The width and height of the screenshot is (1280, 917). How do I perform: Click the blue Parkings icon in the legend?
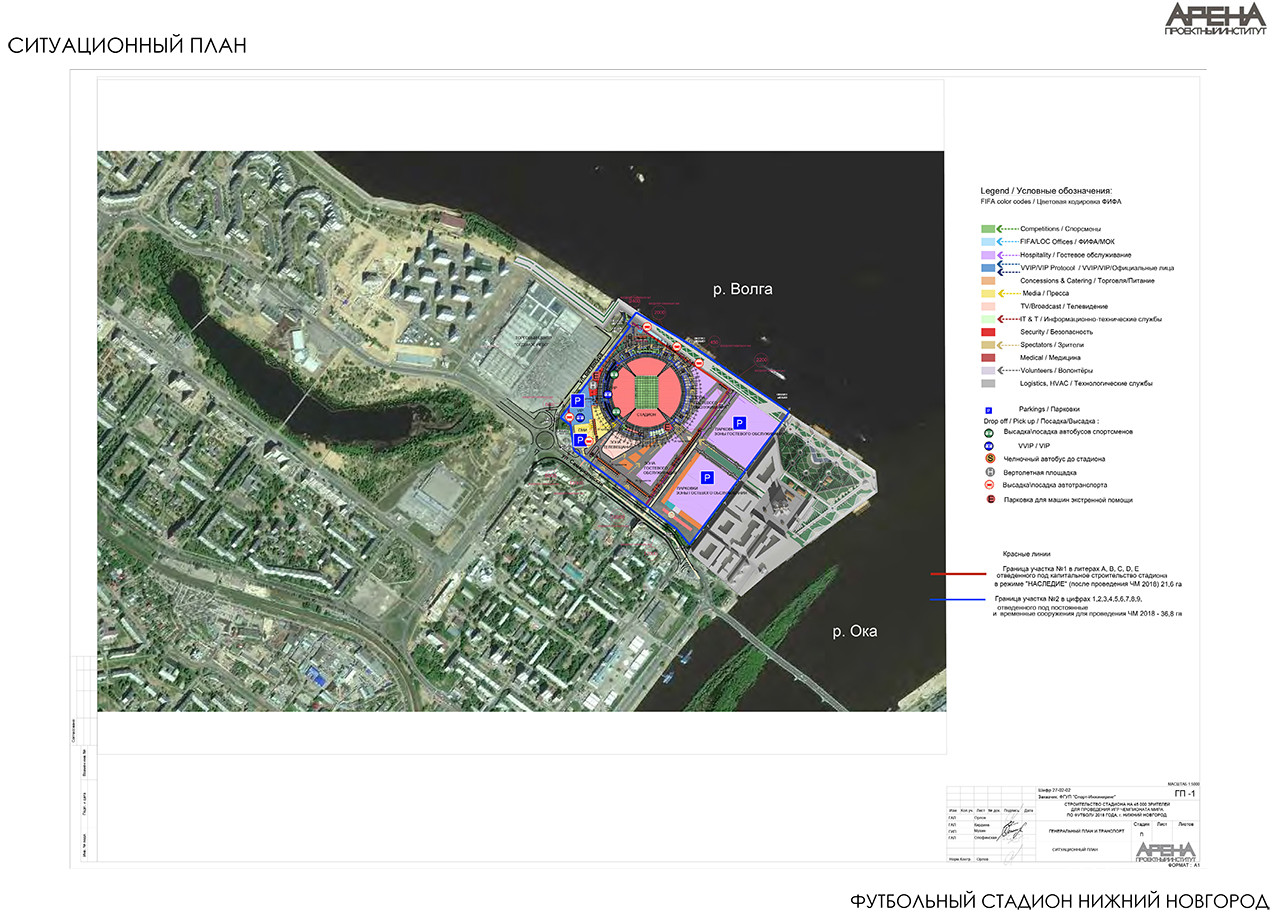[988, 409]
